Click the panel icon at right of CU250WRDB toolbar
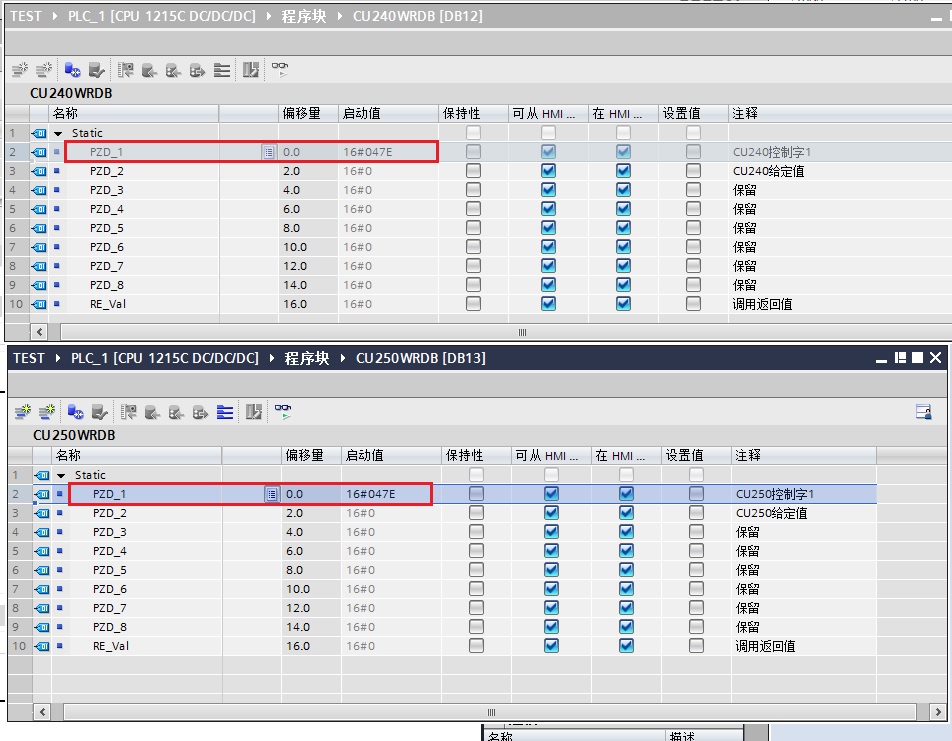This screenshot has height=741, width=952. click(924, 412)
